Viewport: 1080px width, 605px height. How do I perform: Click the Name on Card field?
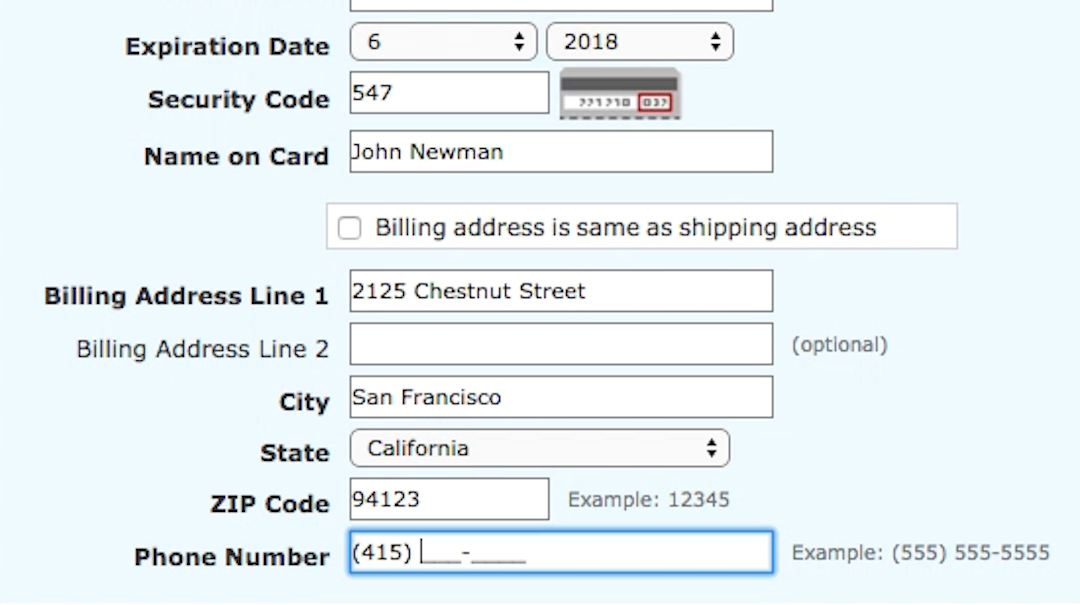point(560,151)
